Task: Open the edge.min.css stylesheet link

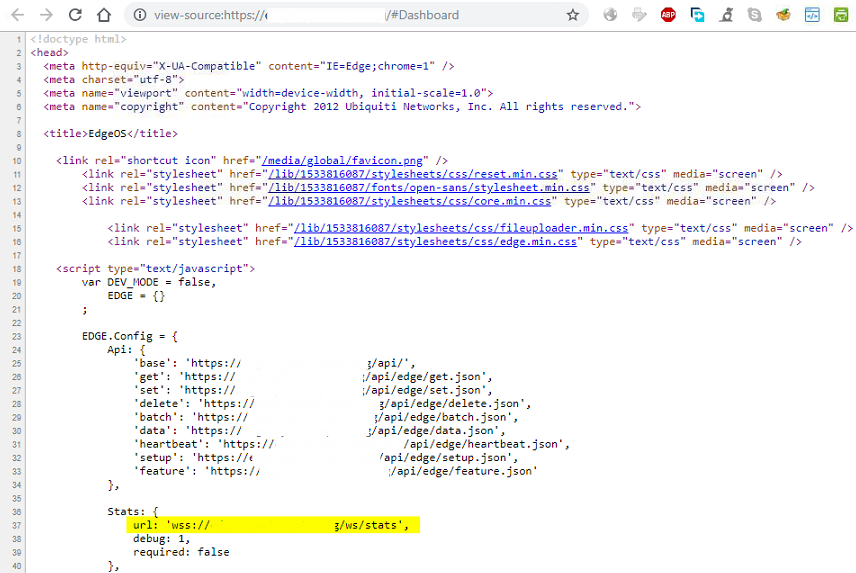Action: (x=435, y=242)
